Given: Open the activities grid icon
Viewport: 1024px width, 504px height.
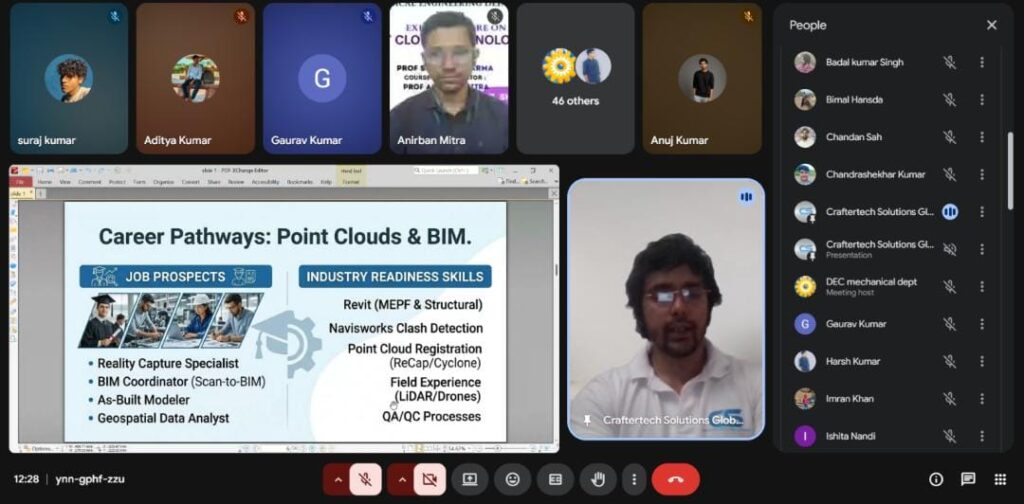Looking at the screenshot, I should 1000,479.
